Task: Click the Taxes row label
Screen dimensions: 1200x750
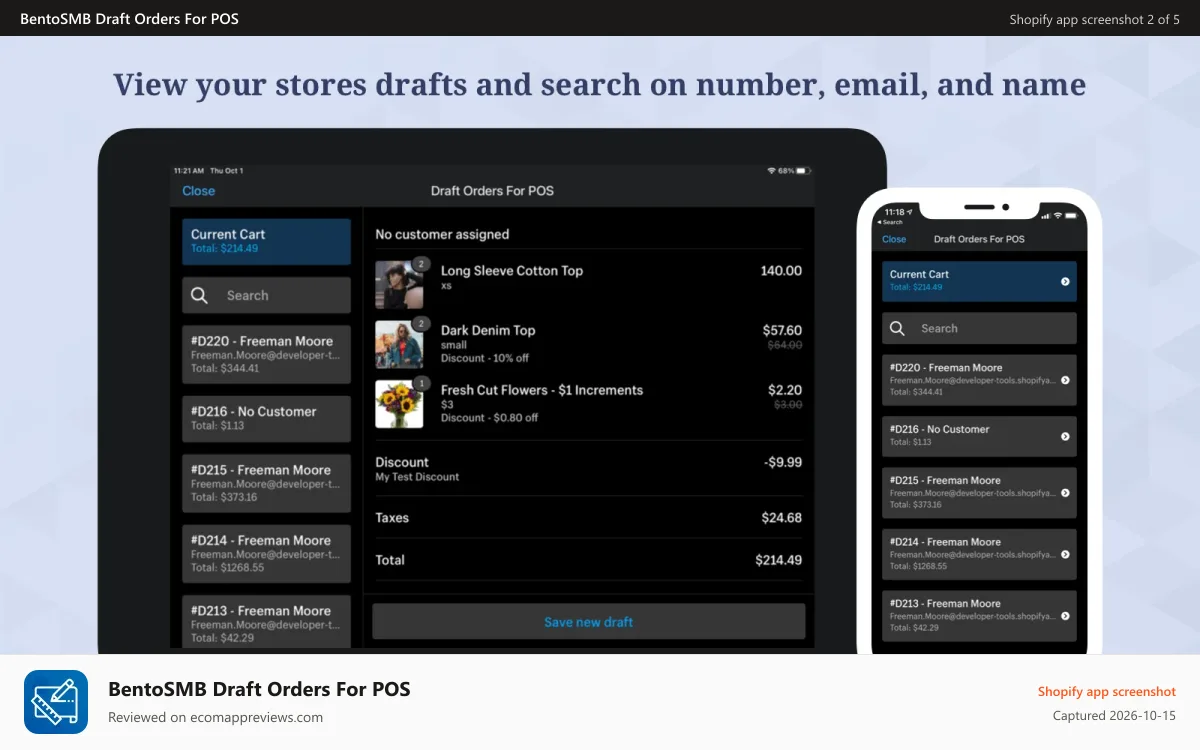Action: pyautogui.click(x=392, y=518)
